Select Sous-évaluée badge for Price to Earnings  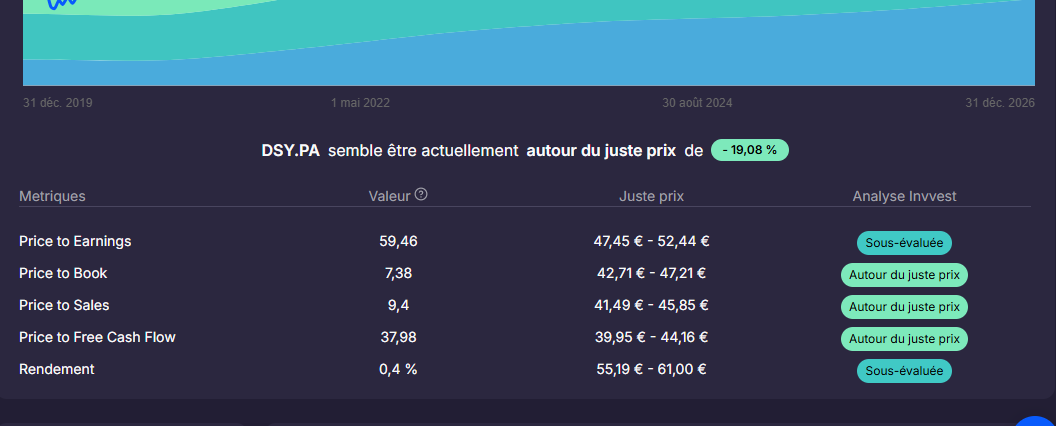click(904, 243)
